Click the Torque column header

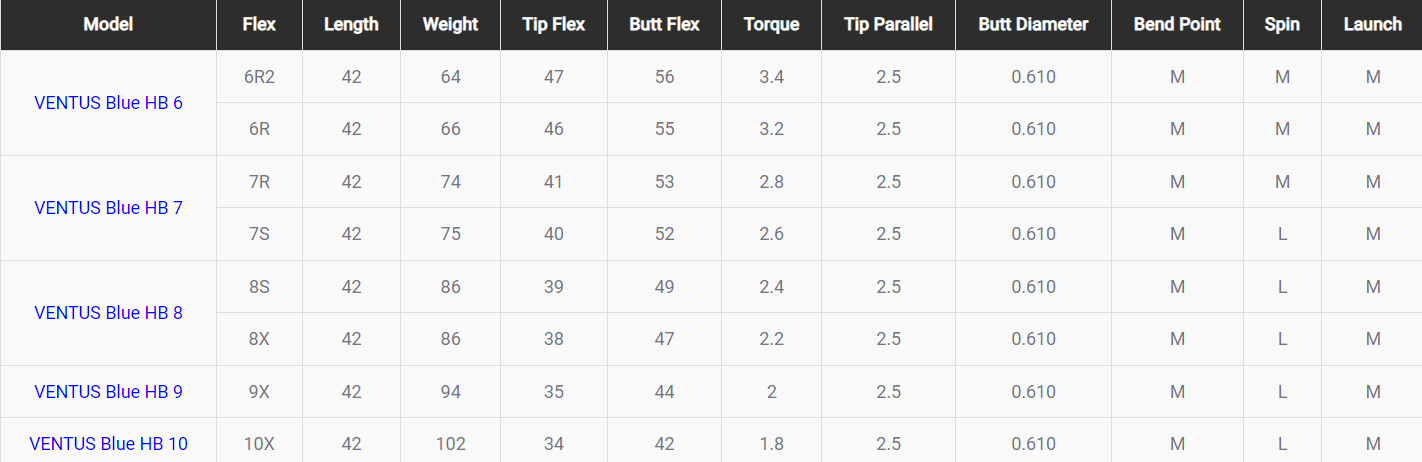click(771, 25)
